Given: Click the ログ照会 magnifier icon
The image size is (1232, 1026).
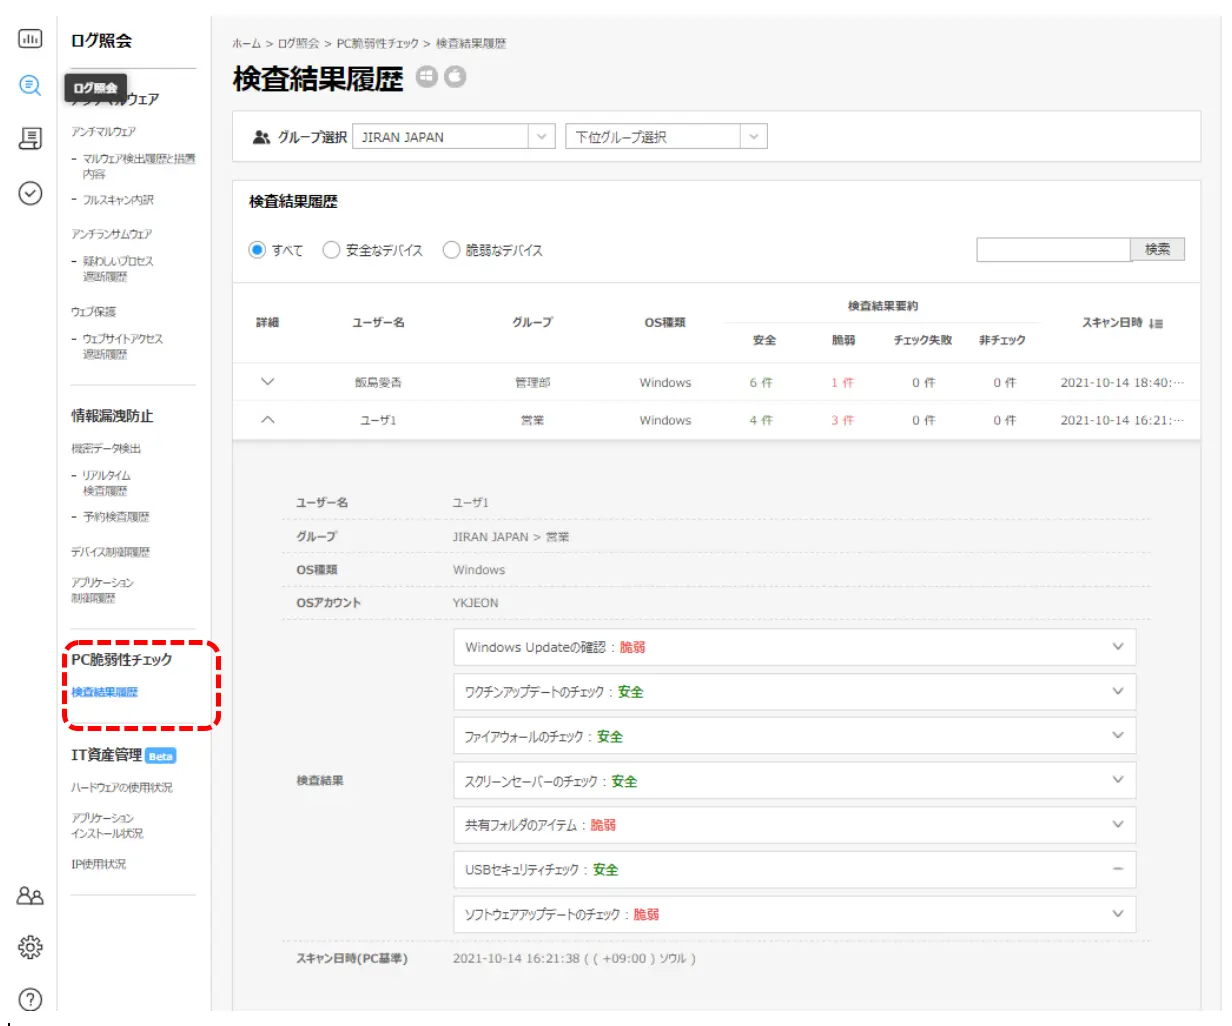Looking at the screenshot, I should click(30, 86).
